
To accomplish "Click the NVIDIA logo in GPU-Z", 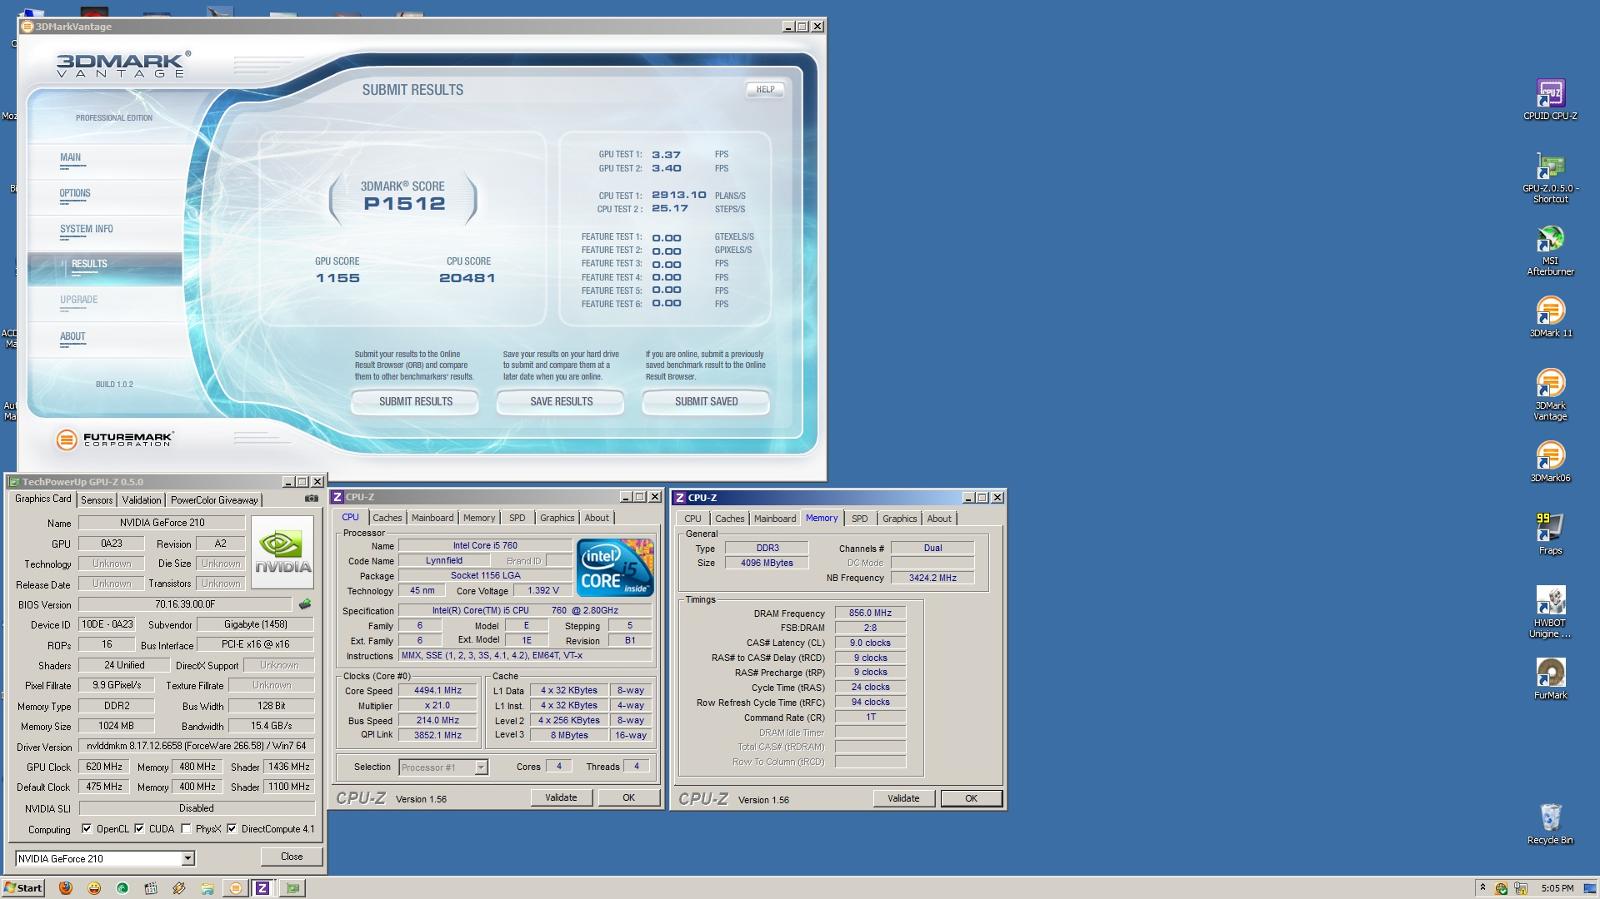I will point(282,552).
